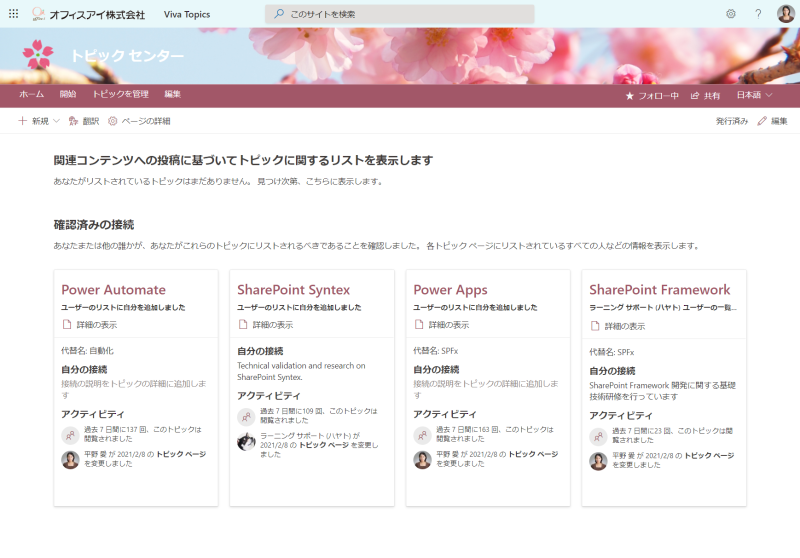Open the help question mark icon
The image size is (800, 558).
click(x=758, y=14)
